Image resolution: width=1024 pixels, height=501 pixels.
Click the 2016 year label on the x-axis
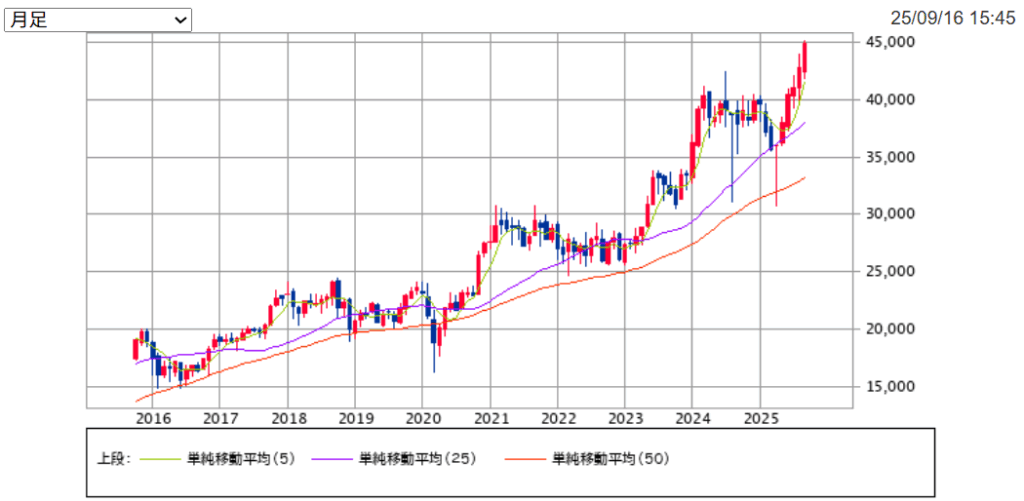pyautogui.click(x=152, y=417)
